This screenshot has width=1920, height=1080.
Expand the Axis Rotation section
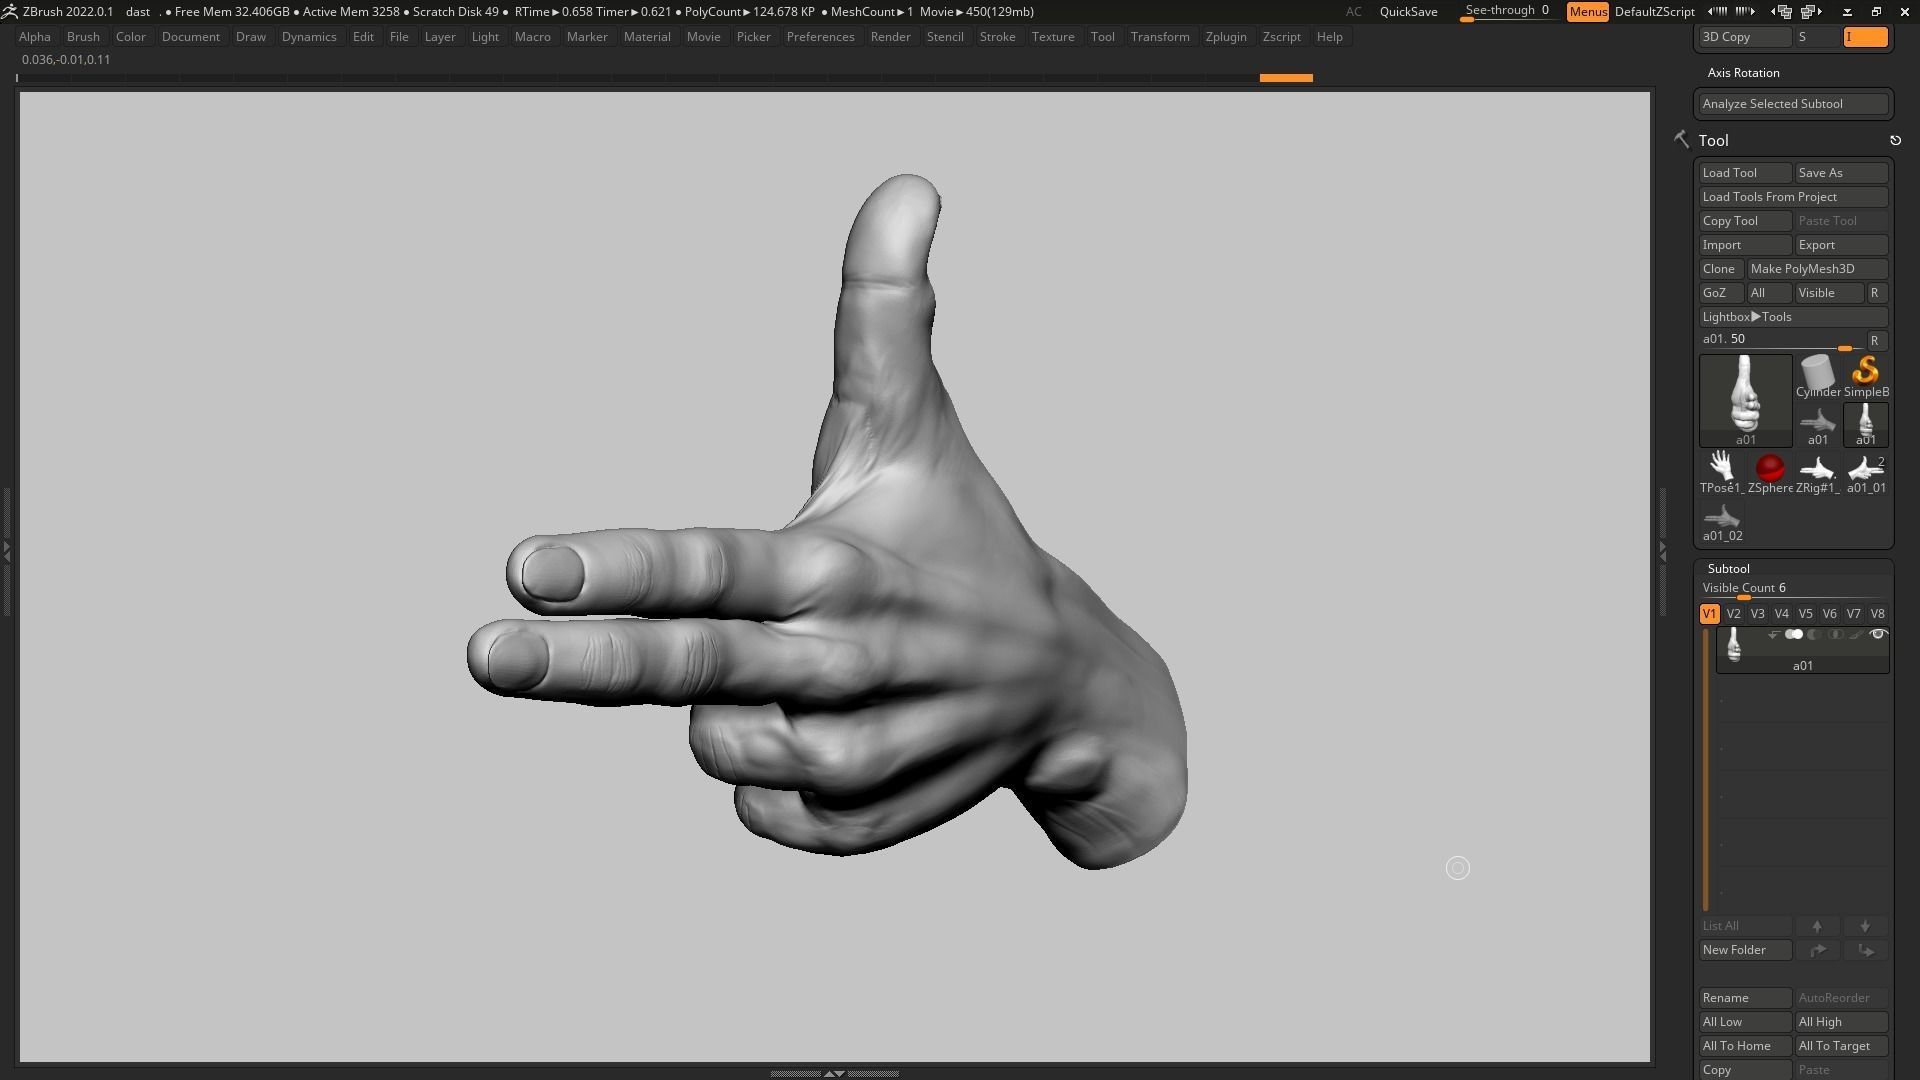point(1743,73)
